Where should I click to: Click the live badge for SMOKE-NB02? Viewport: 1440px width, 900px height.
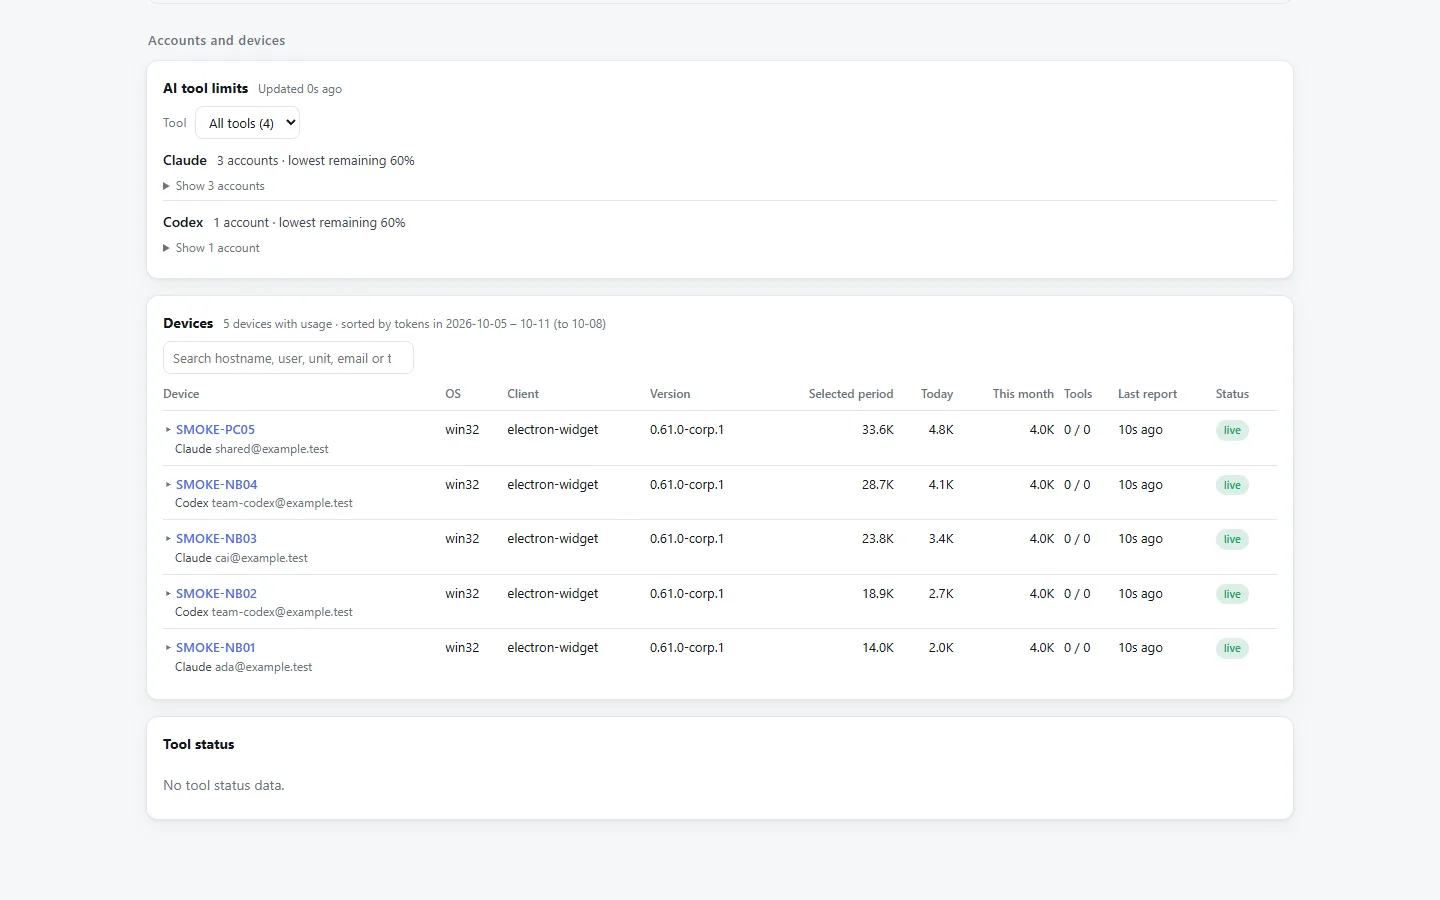(1232, 594)
